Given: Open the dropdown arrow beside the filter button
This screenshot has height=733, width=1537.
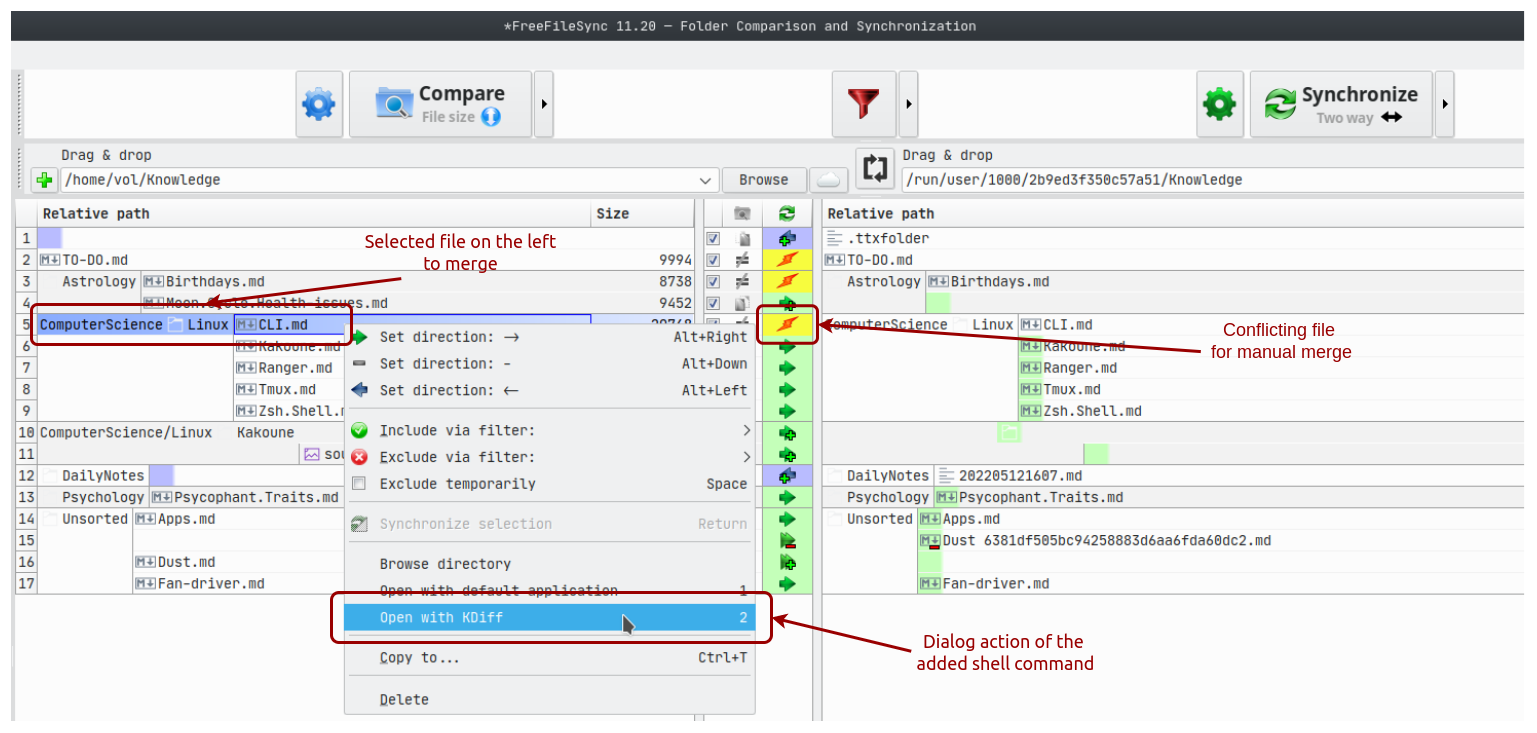Looking at the screenshot, I should click(908, 104).
